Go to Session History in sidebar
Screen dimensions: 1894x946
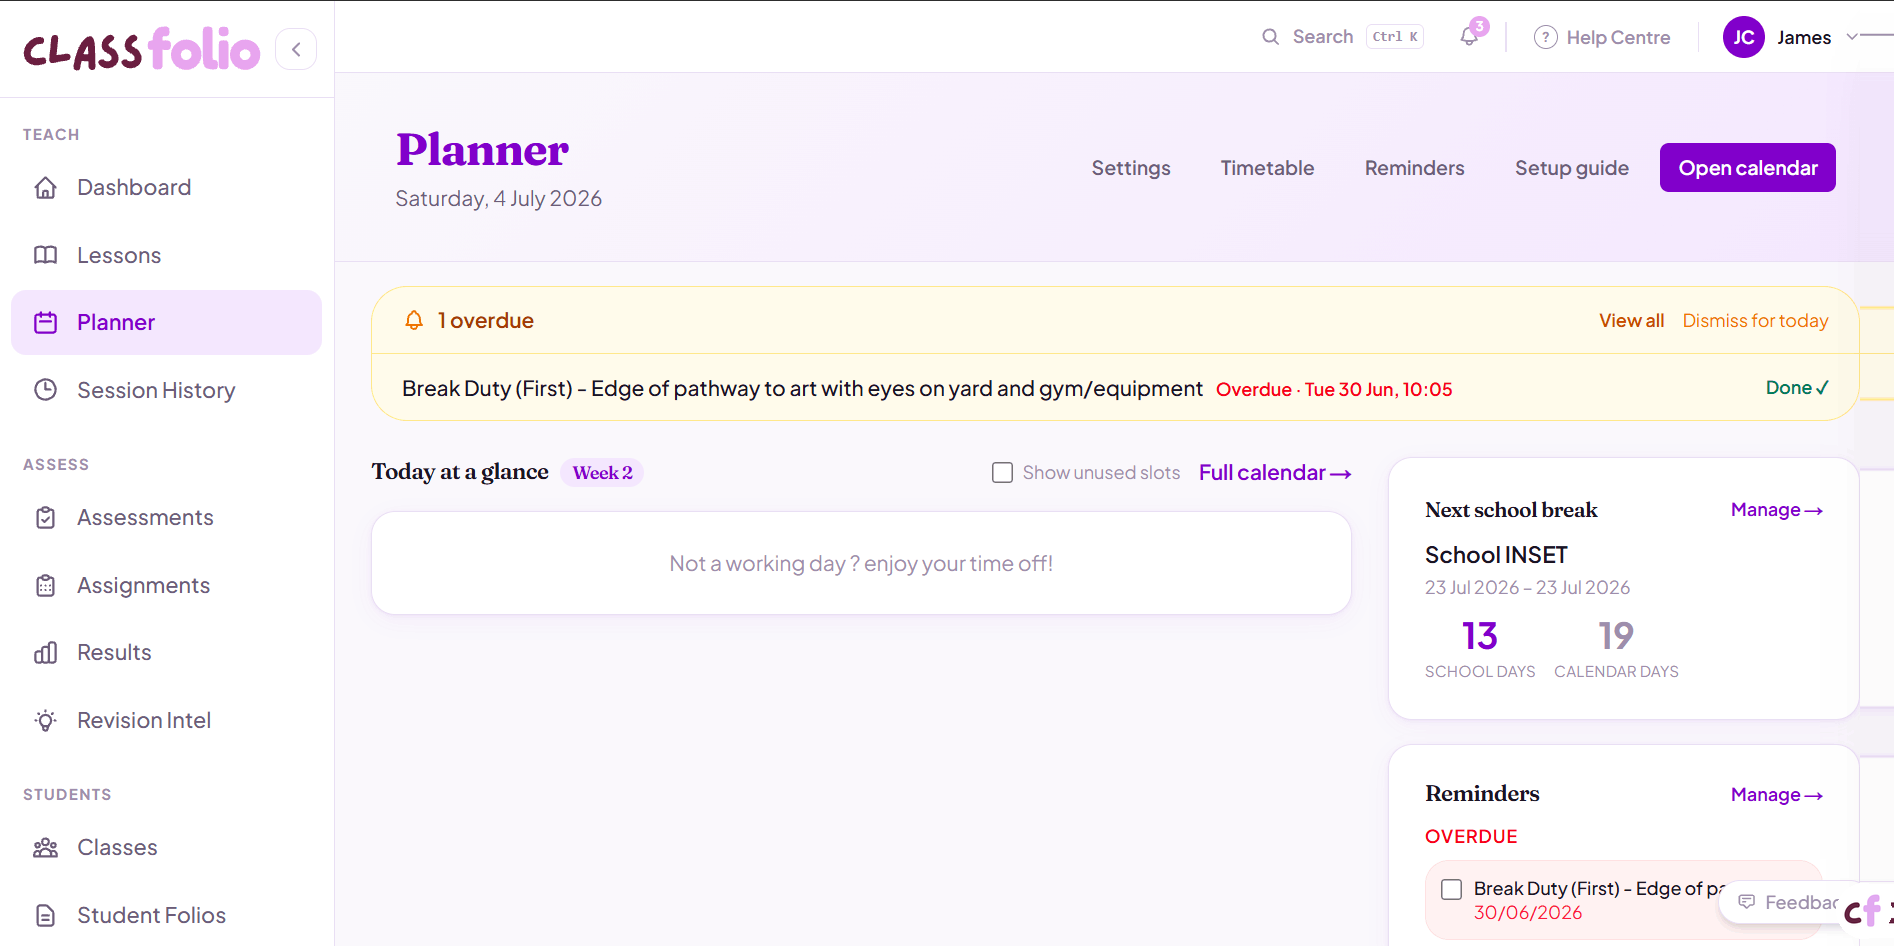click(x=166, y=390)
